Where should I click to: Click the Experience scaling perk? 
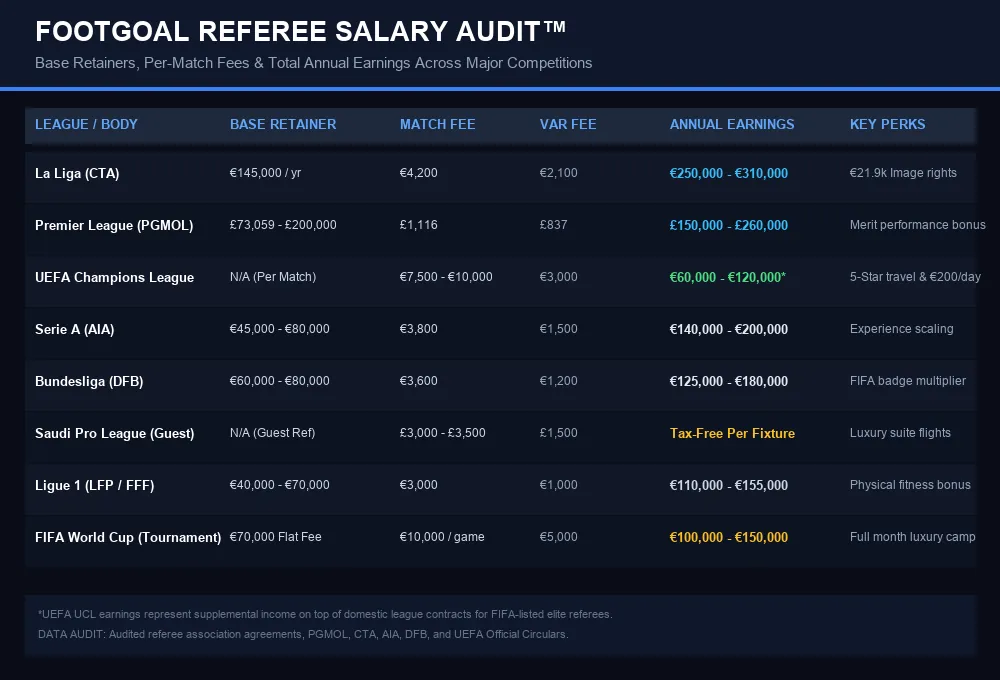pyautogui.click(x=902, y=329)
